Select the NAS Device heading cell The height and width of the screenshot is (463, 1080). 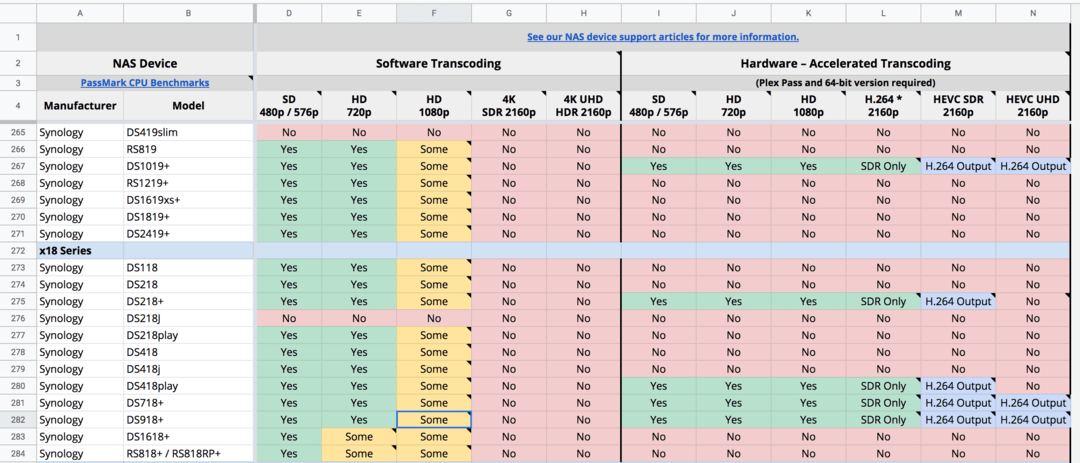click(x=145, y=63)
